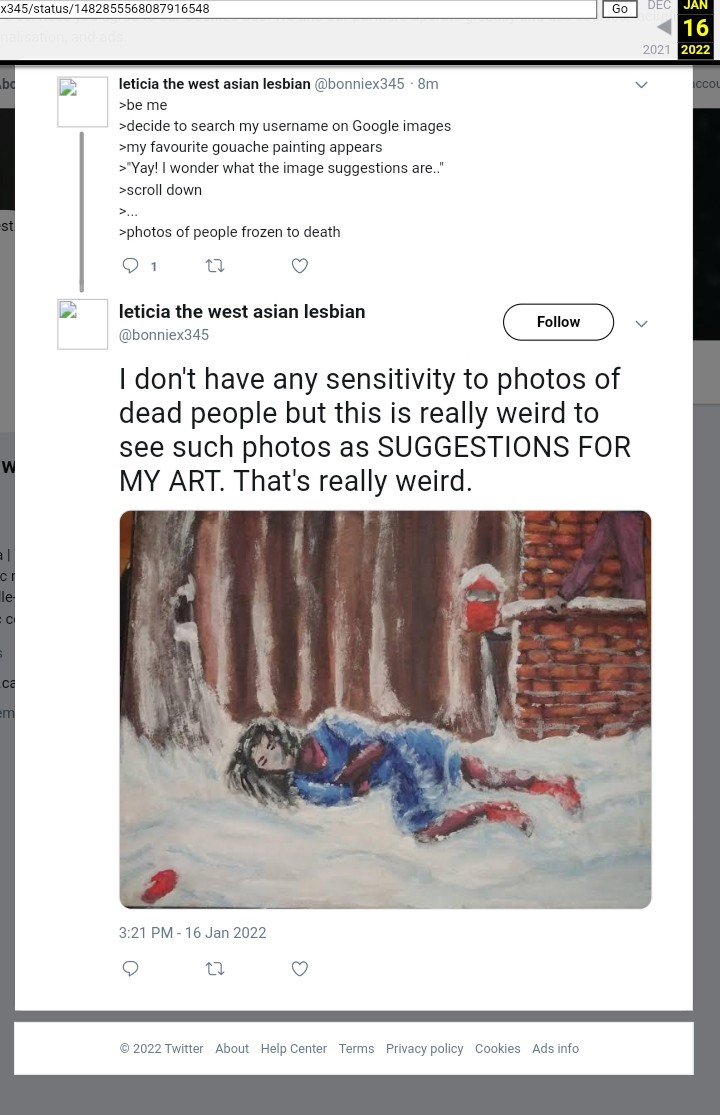Go to previous Wayback capture arrow
Image resolution: width=720 pixels, height=1115 pixels.
663,27
